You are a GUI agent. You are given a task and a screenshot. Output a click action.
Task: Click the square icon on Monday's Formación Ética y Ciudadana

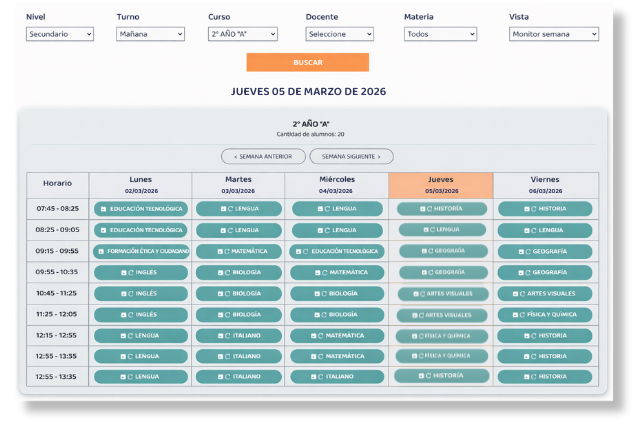click(100, 251)
